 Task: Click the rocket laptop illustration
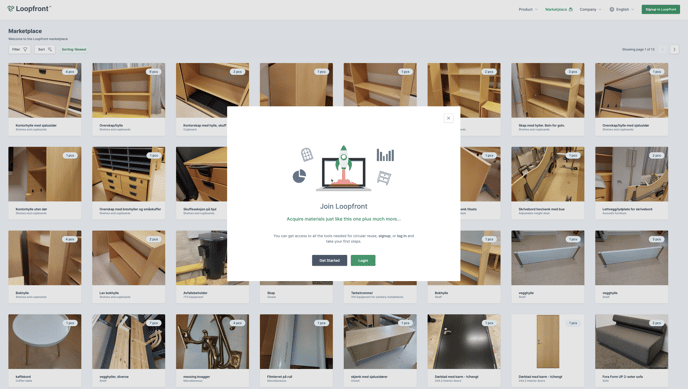pyautogui.click(x=344, y=168)
